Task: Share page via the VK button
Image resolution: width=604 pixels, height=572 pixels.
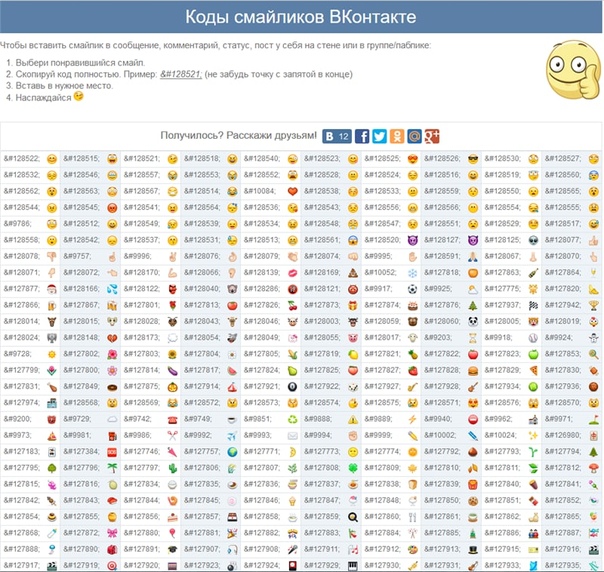Action: coord(337,136)
